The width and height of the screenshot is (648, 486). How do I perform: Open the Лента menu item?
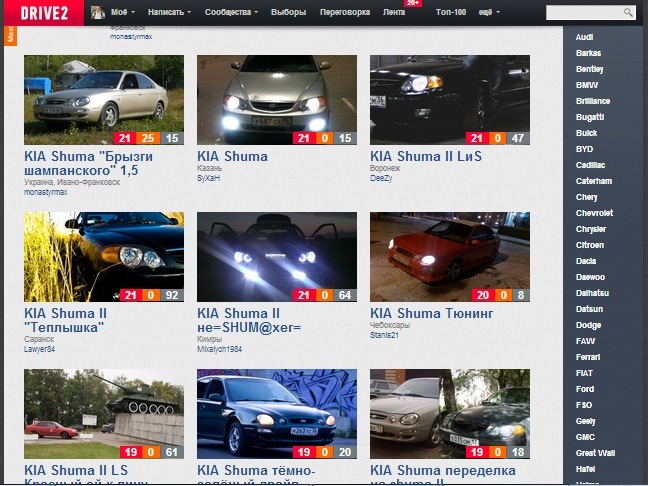pyautogui.click(x=394, y=12)
